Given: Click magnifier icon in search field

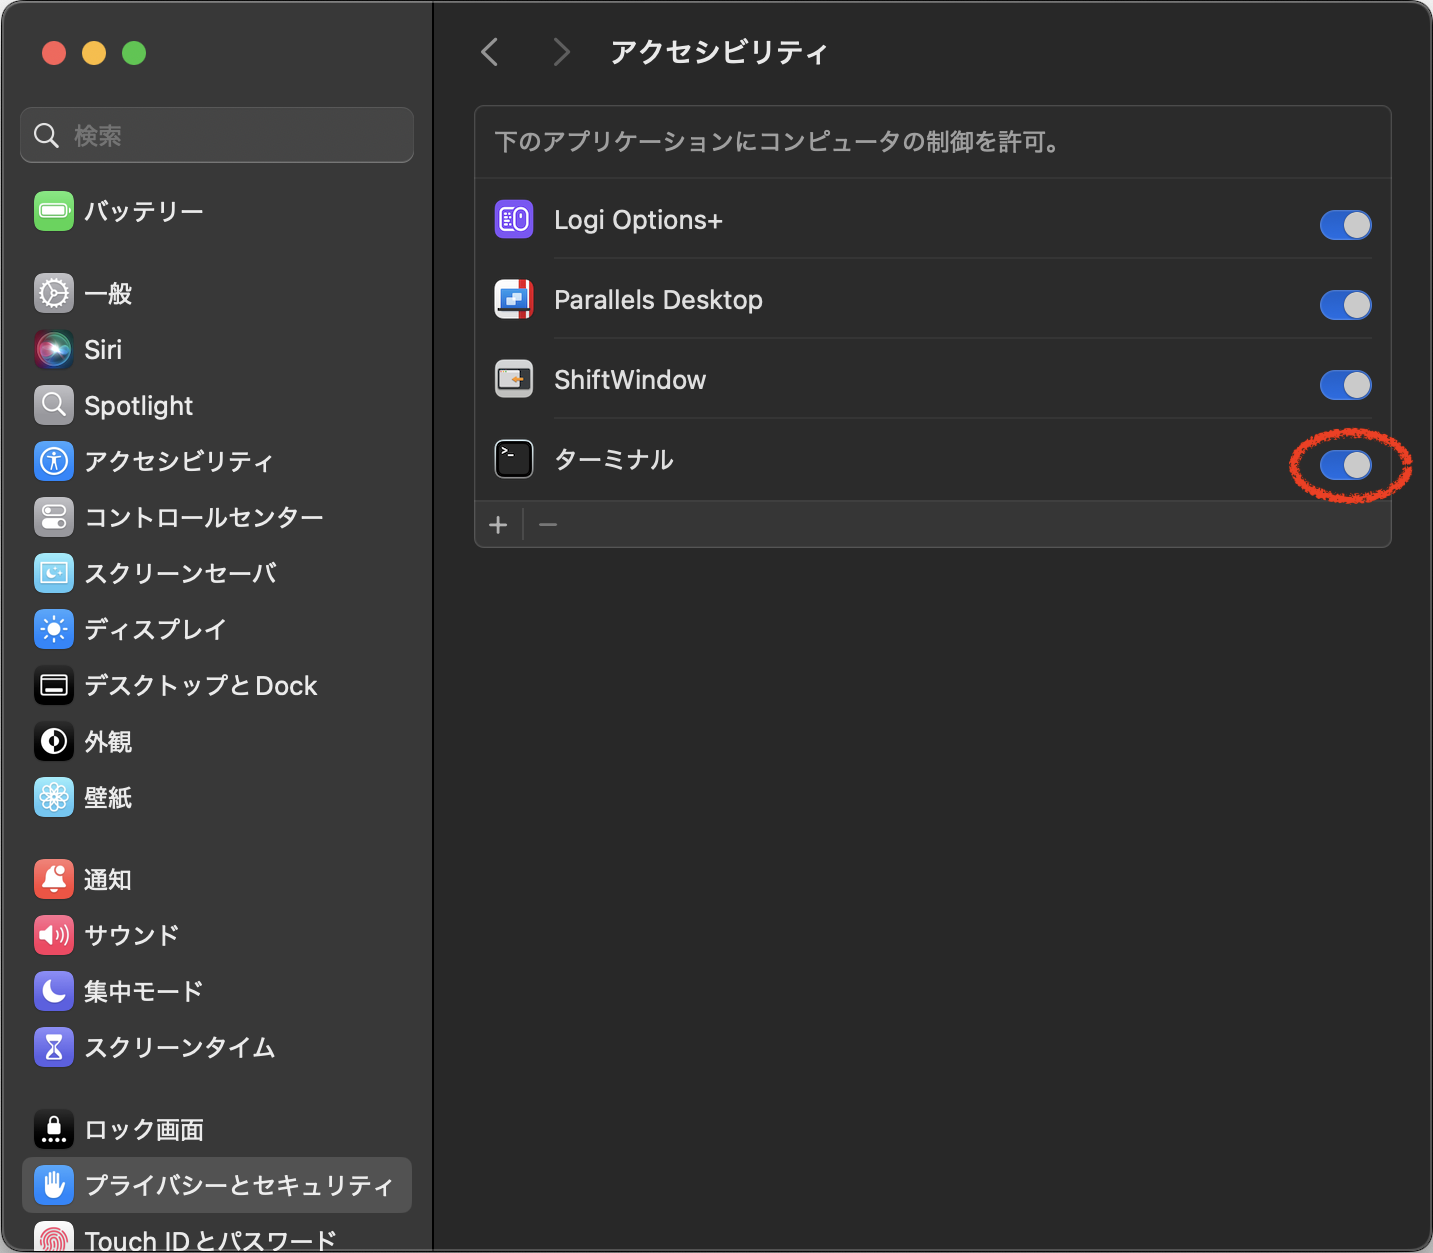Looking at the screenshot, I should (x=47, y=135).
